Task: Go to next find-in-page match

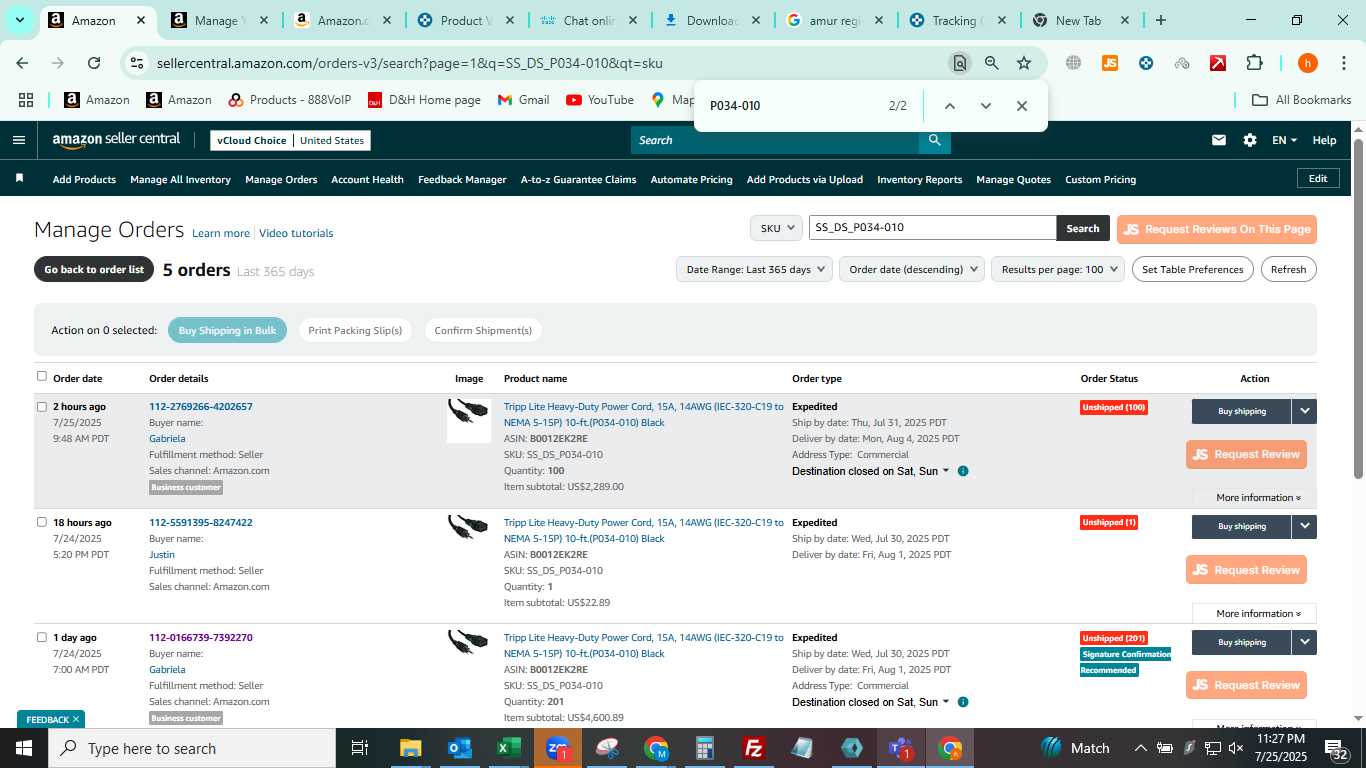Action: (x=986, y=106)
